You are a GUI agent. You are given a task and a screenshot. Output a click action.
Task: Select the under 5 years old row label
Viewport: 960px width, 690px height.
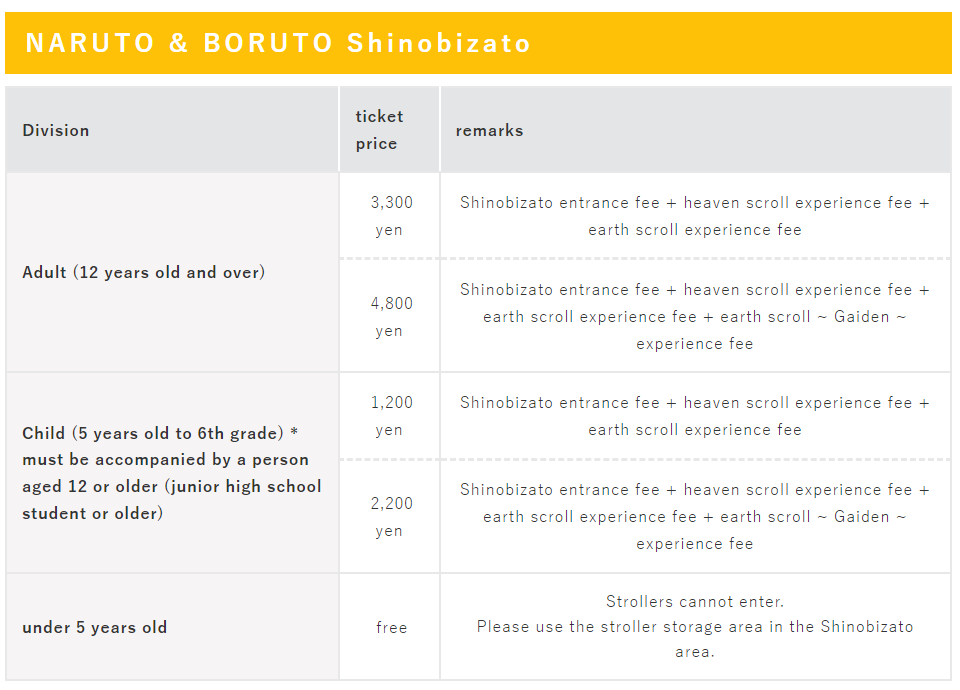click(x=94, y=628)
